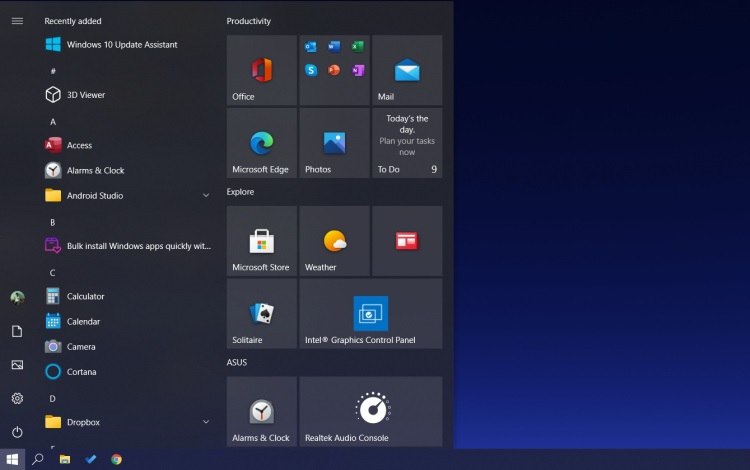Click the letter A section header
The width and height of the screenshot is (750, 470).
click(x=53, y=122)
